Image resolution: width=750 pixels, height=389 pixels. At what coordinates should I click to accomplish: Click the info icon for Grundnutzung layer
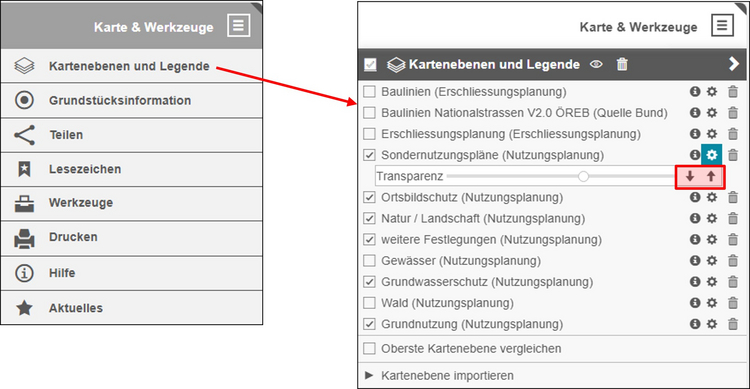click(x=695, y=324)
